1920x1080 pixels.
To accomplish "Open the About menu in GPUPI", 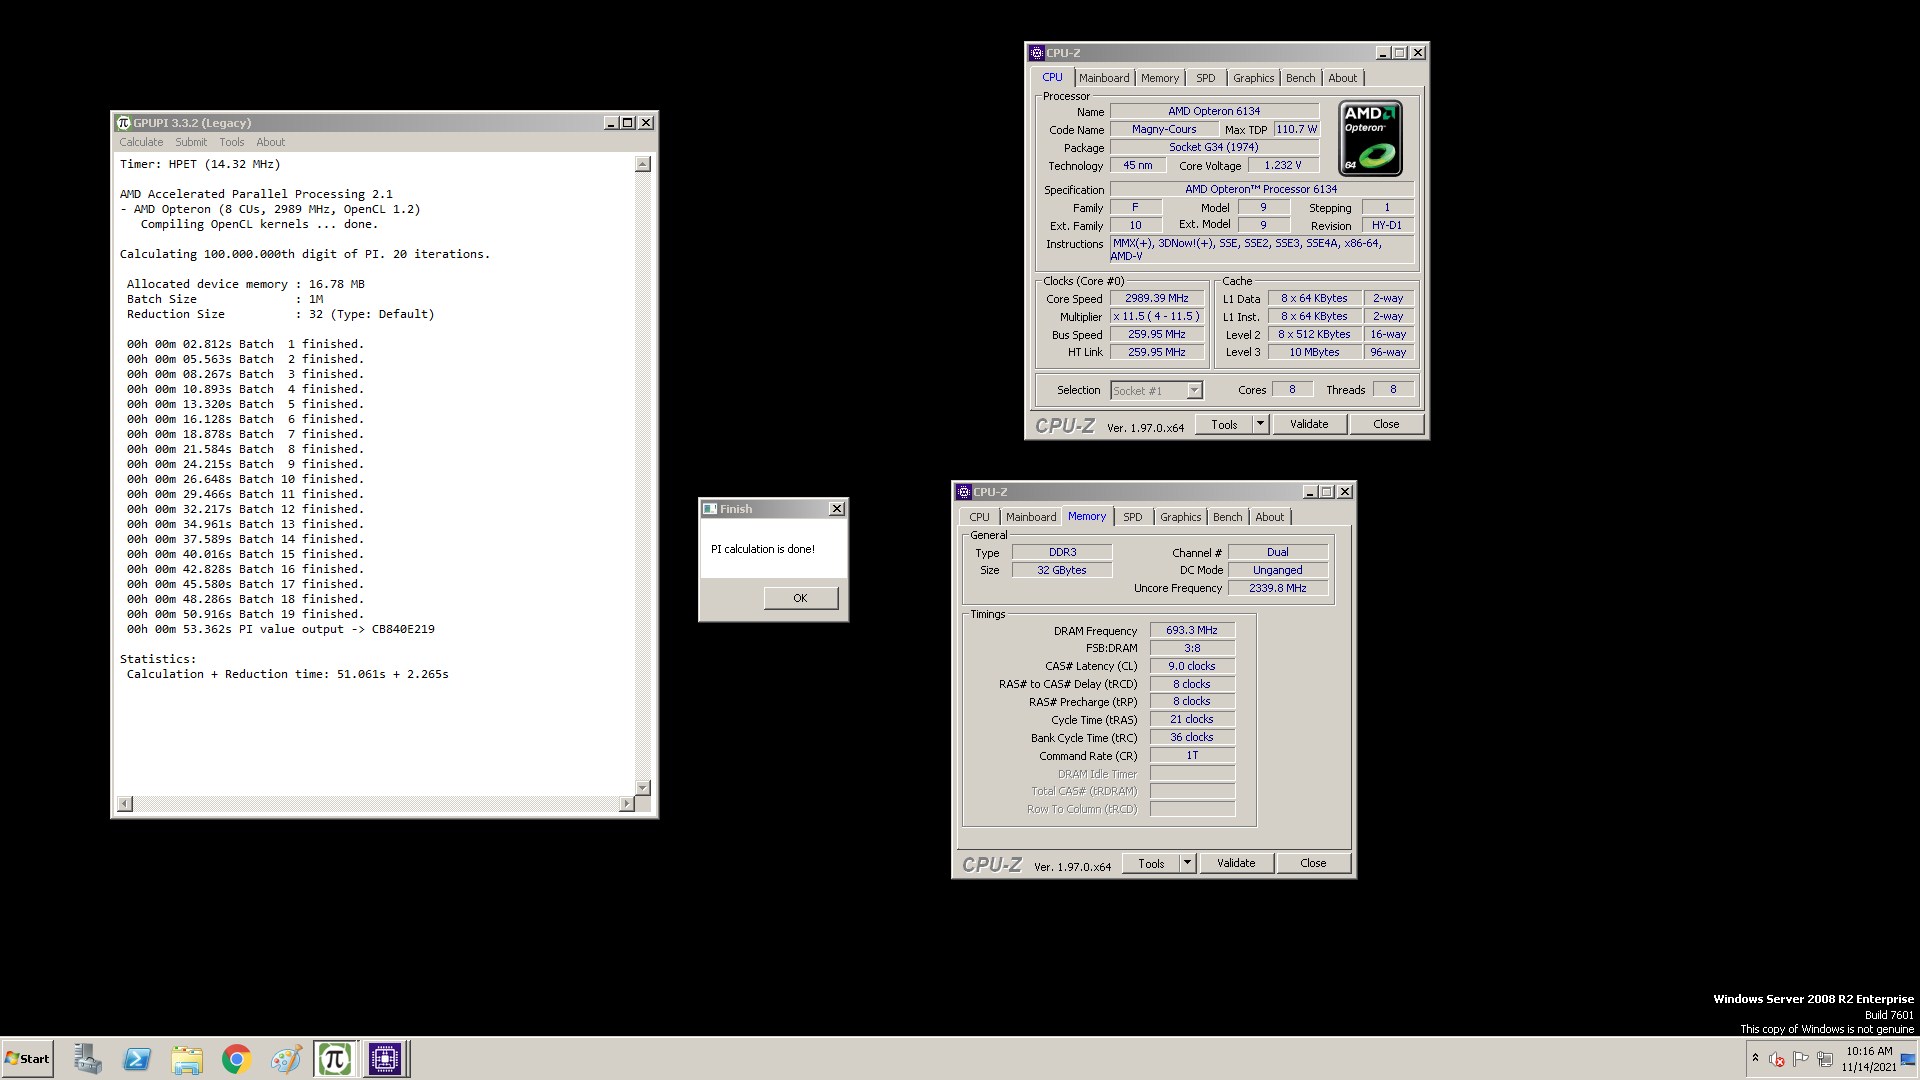I will (x=270, y=142).
